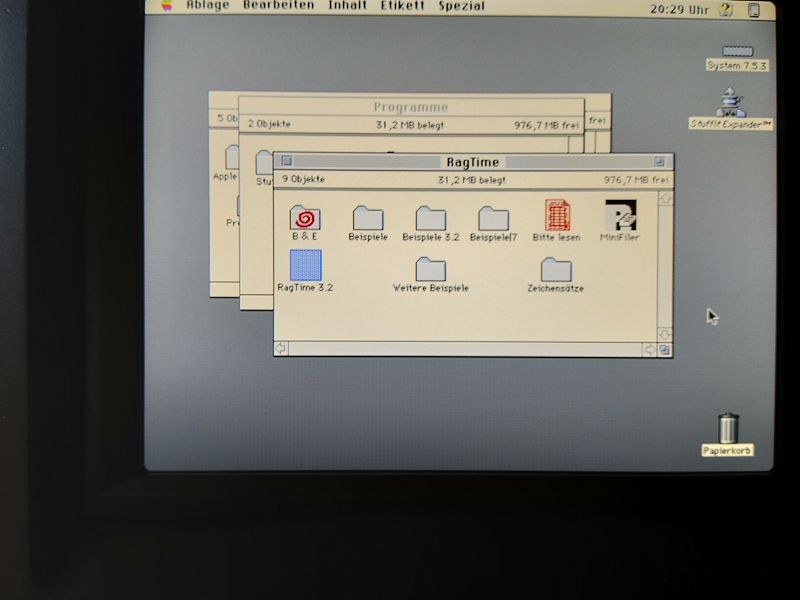This screenshot has width=800, height=600.
Task: Click the Programme window title
Action: click(411, 107)
